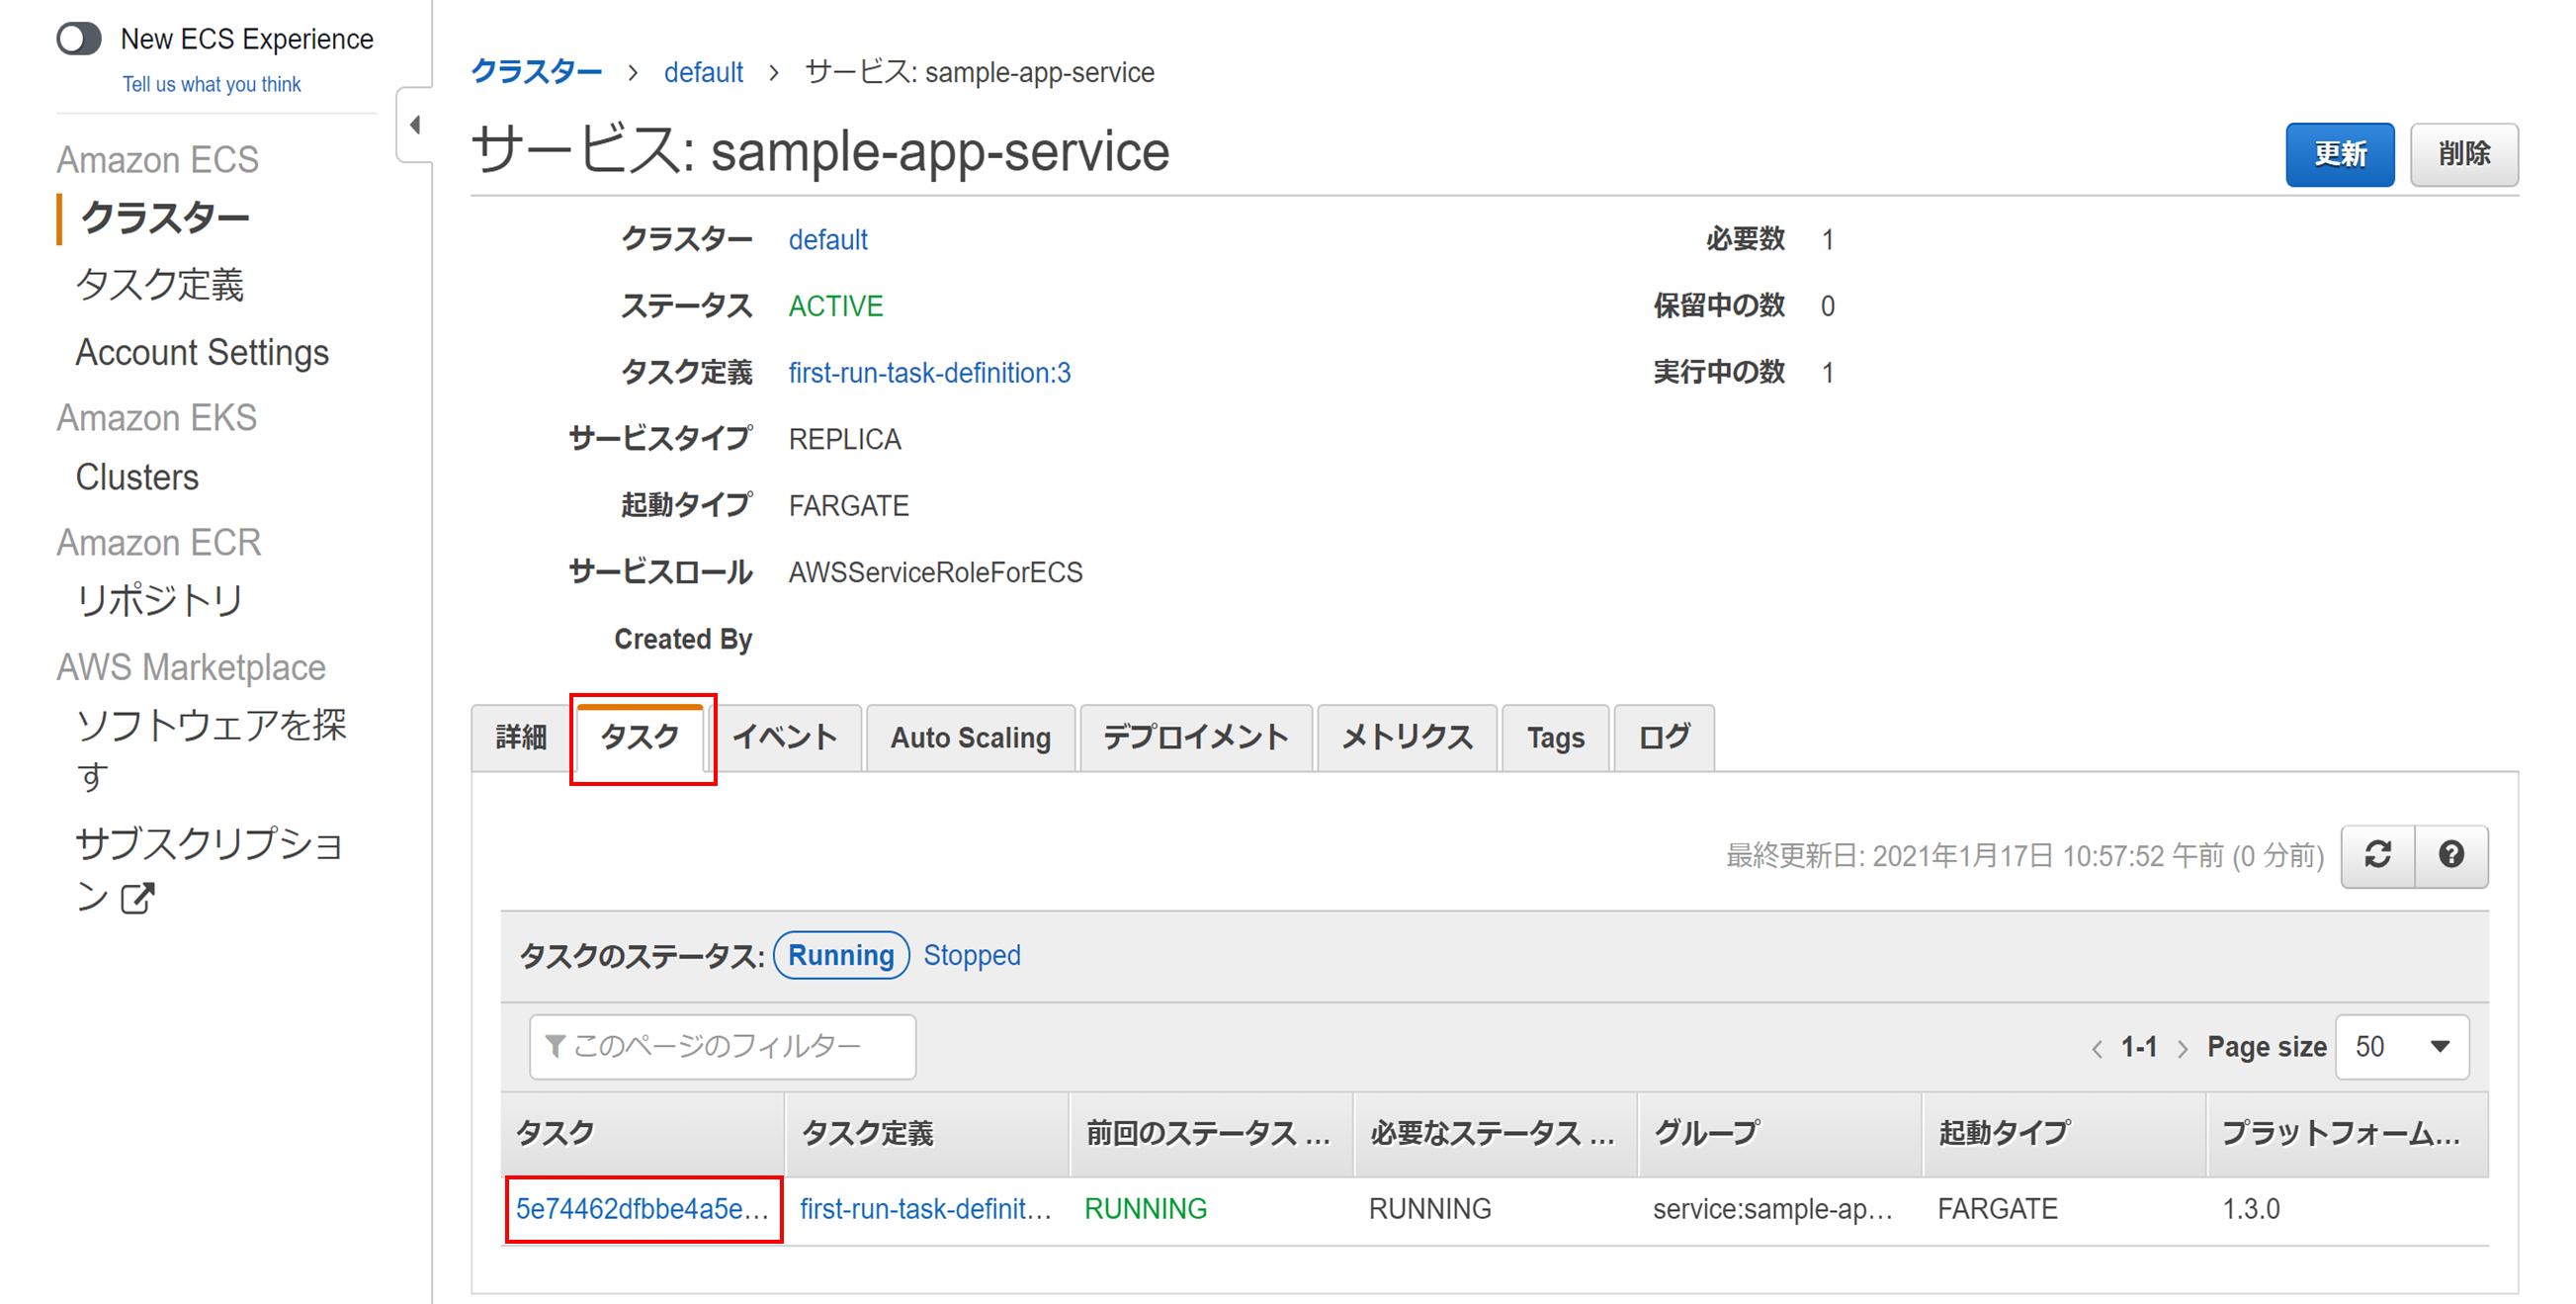Image resolution: width=2576 pixels, height=1304 pixels.
Task: Sort by the 前回のステータス column header
Action: coord(1211,1133)
